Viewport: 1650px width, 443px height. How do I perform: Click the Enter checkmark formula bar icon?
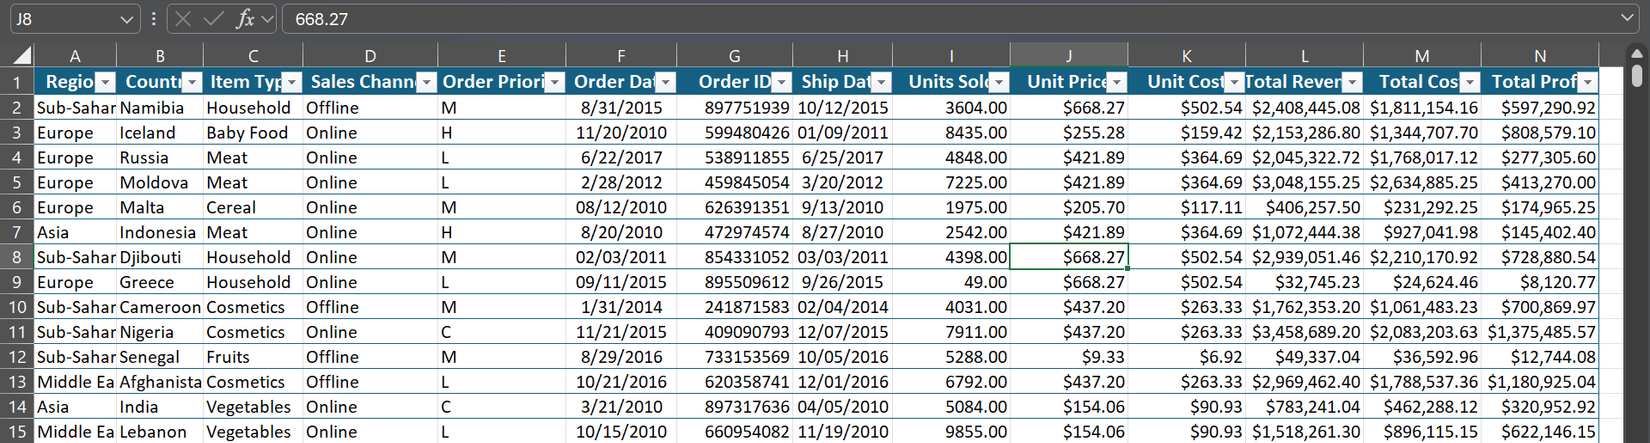pos(213,19)
